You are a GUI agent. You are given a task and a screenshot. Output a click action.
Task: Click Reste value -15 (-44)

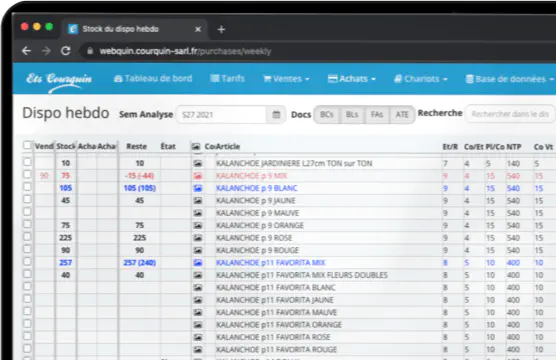(x=140, y=176)
